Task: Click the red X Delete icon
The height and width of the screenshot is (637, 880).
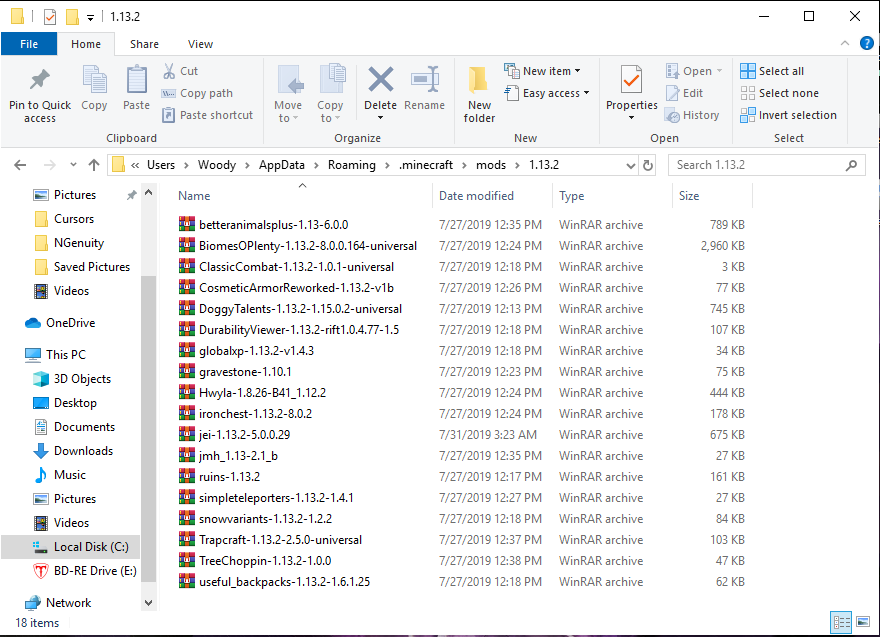Action: (x=381, y=79)
